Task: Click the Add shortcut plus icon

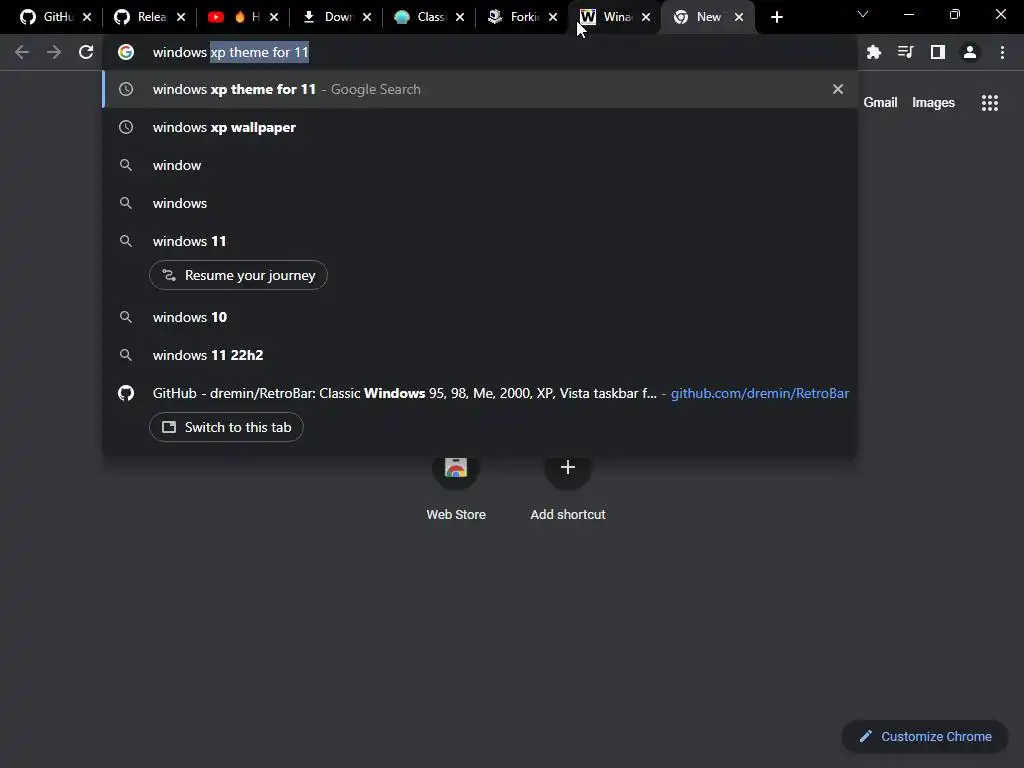Action: (568, 467)
